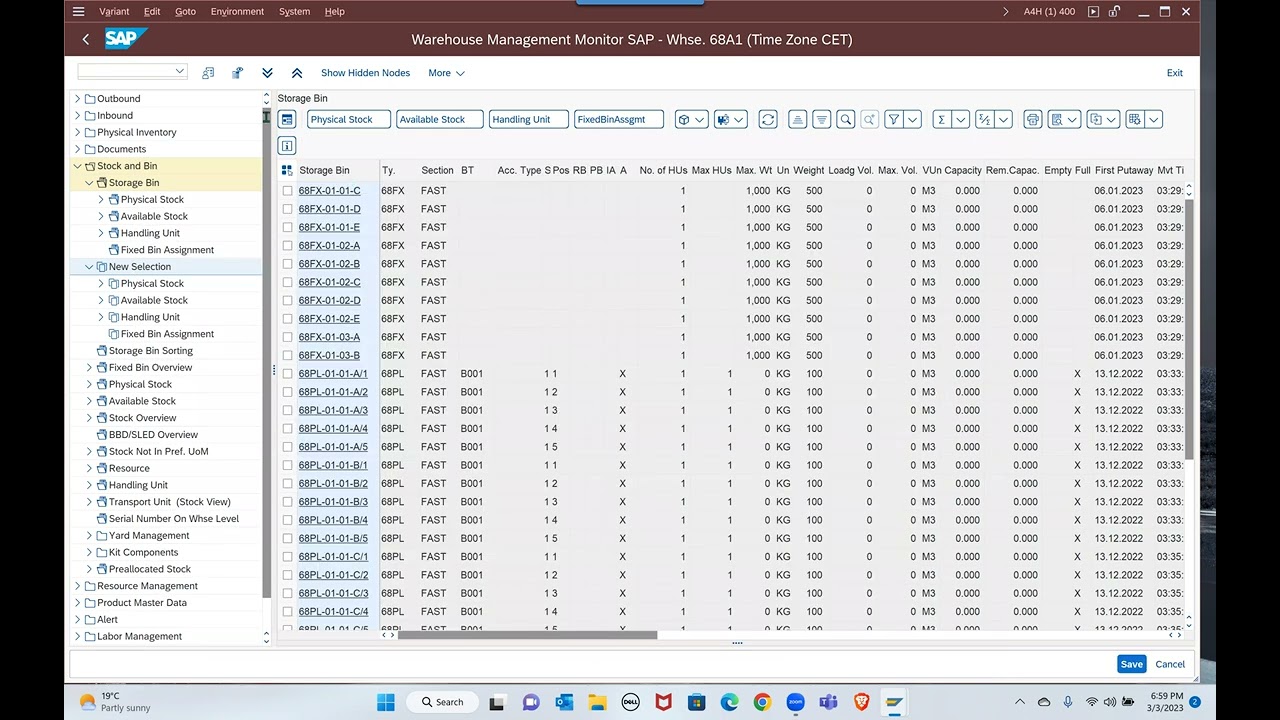Click the Windows taskbar Search box
The width and height of the screenshot is (1280, 720).
point(441,702)
